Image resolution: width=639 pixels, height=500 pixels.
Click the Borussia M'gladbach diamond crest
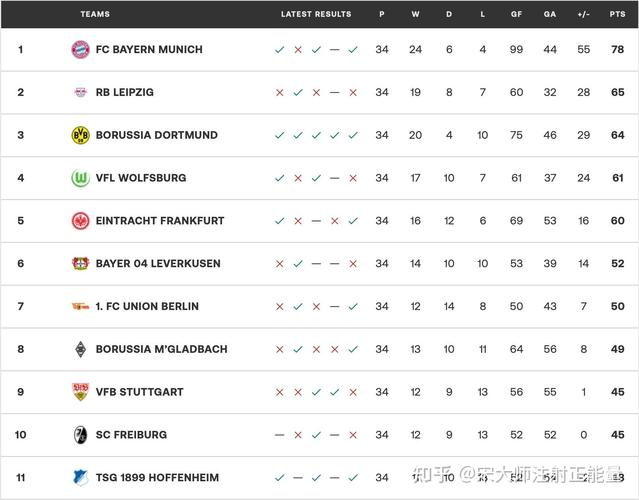(80, 349)
